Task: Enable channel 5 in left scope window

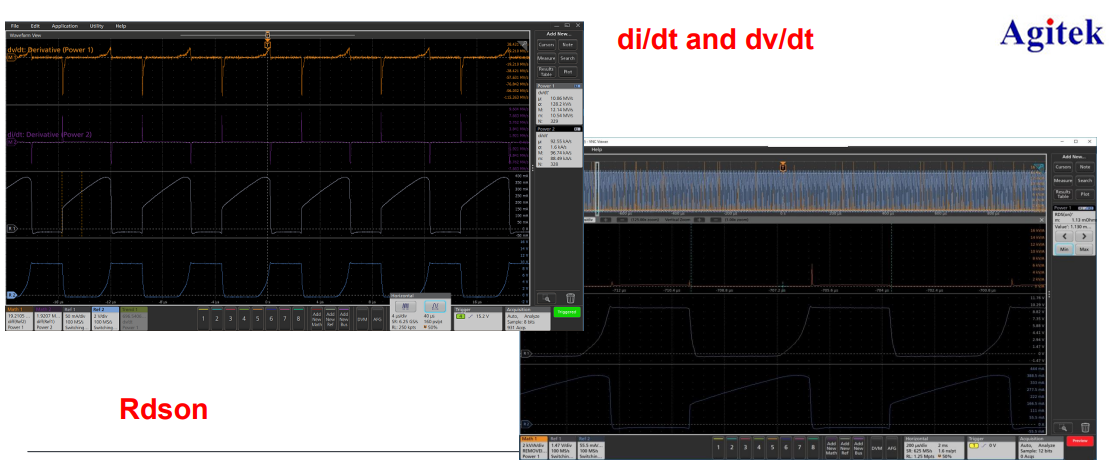Action: pyautogui.click(x=257, y=318)
